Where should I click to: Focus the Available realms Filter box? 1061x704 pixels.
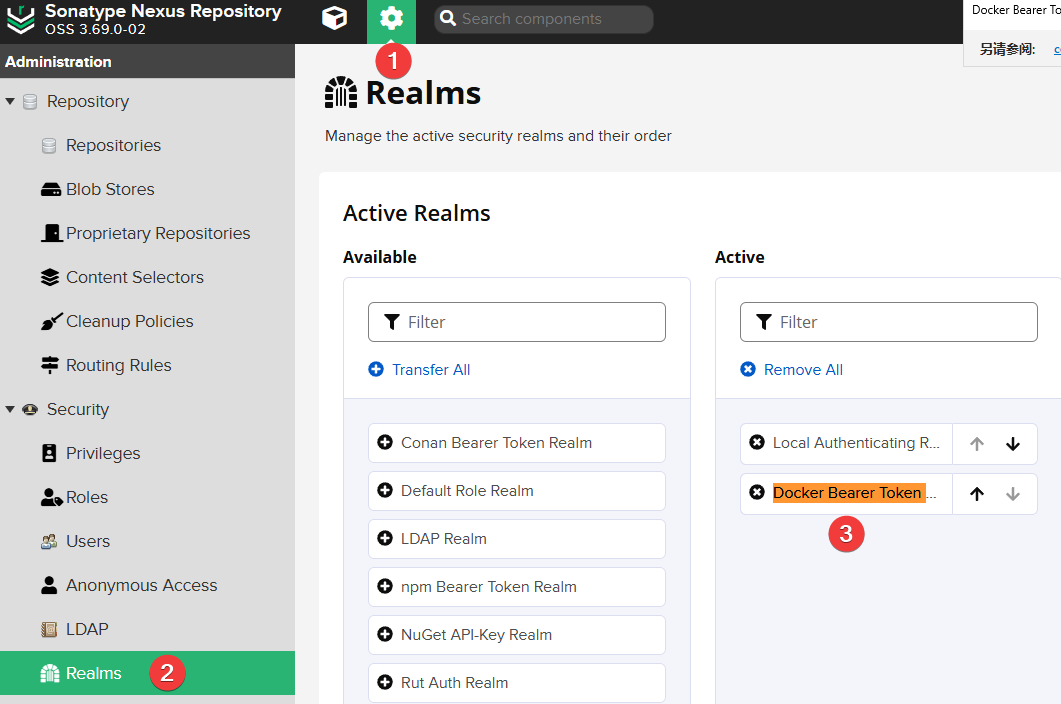(x=530, y=322)
